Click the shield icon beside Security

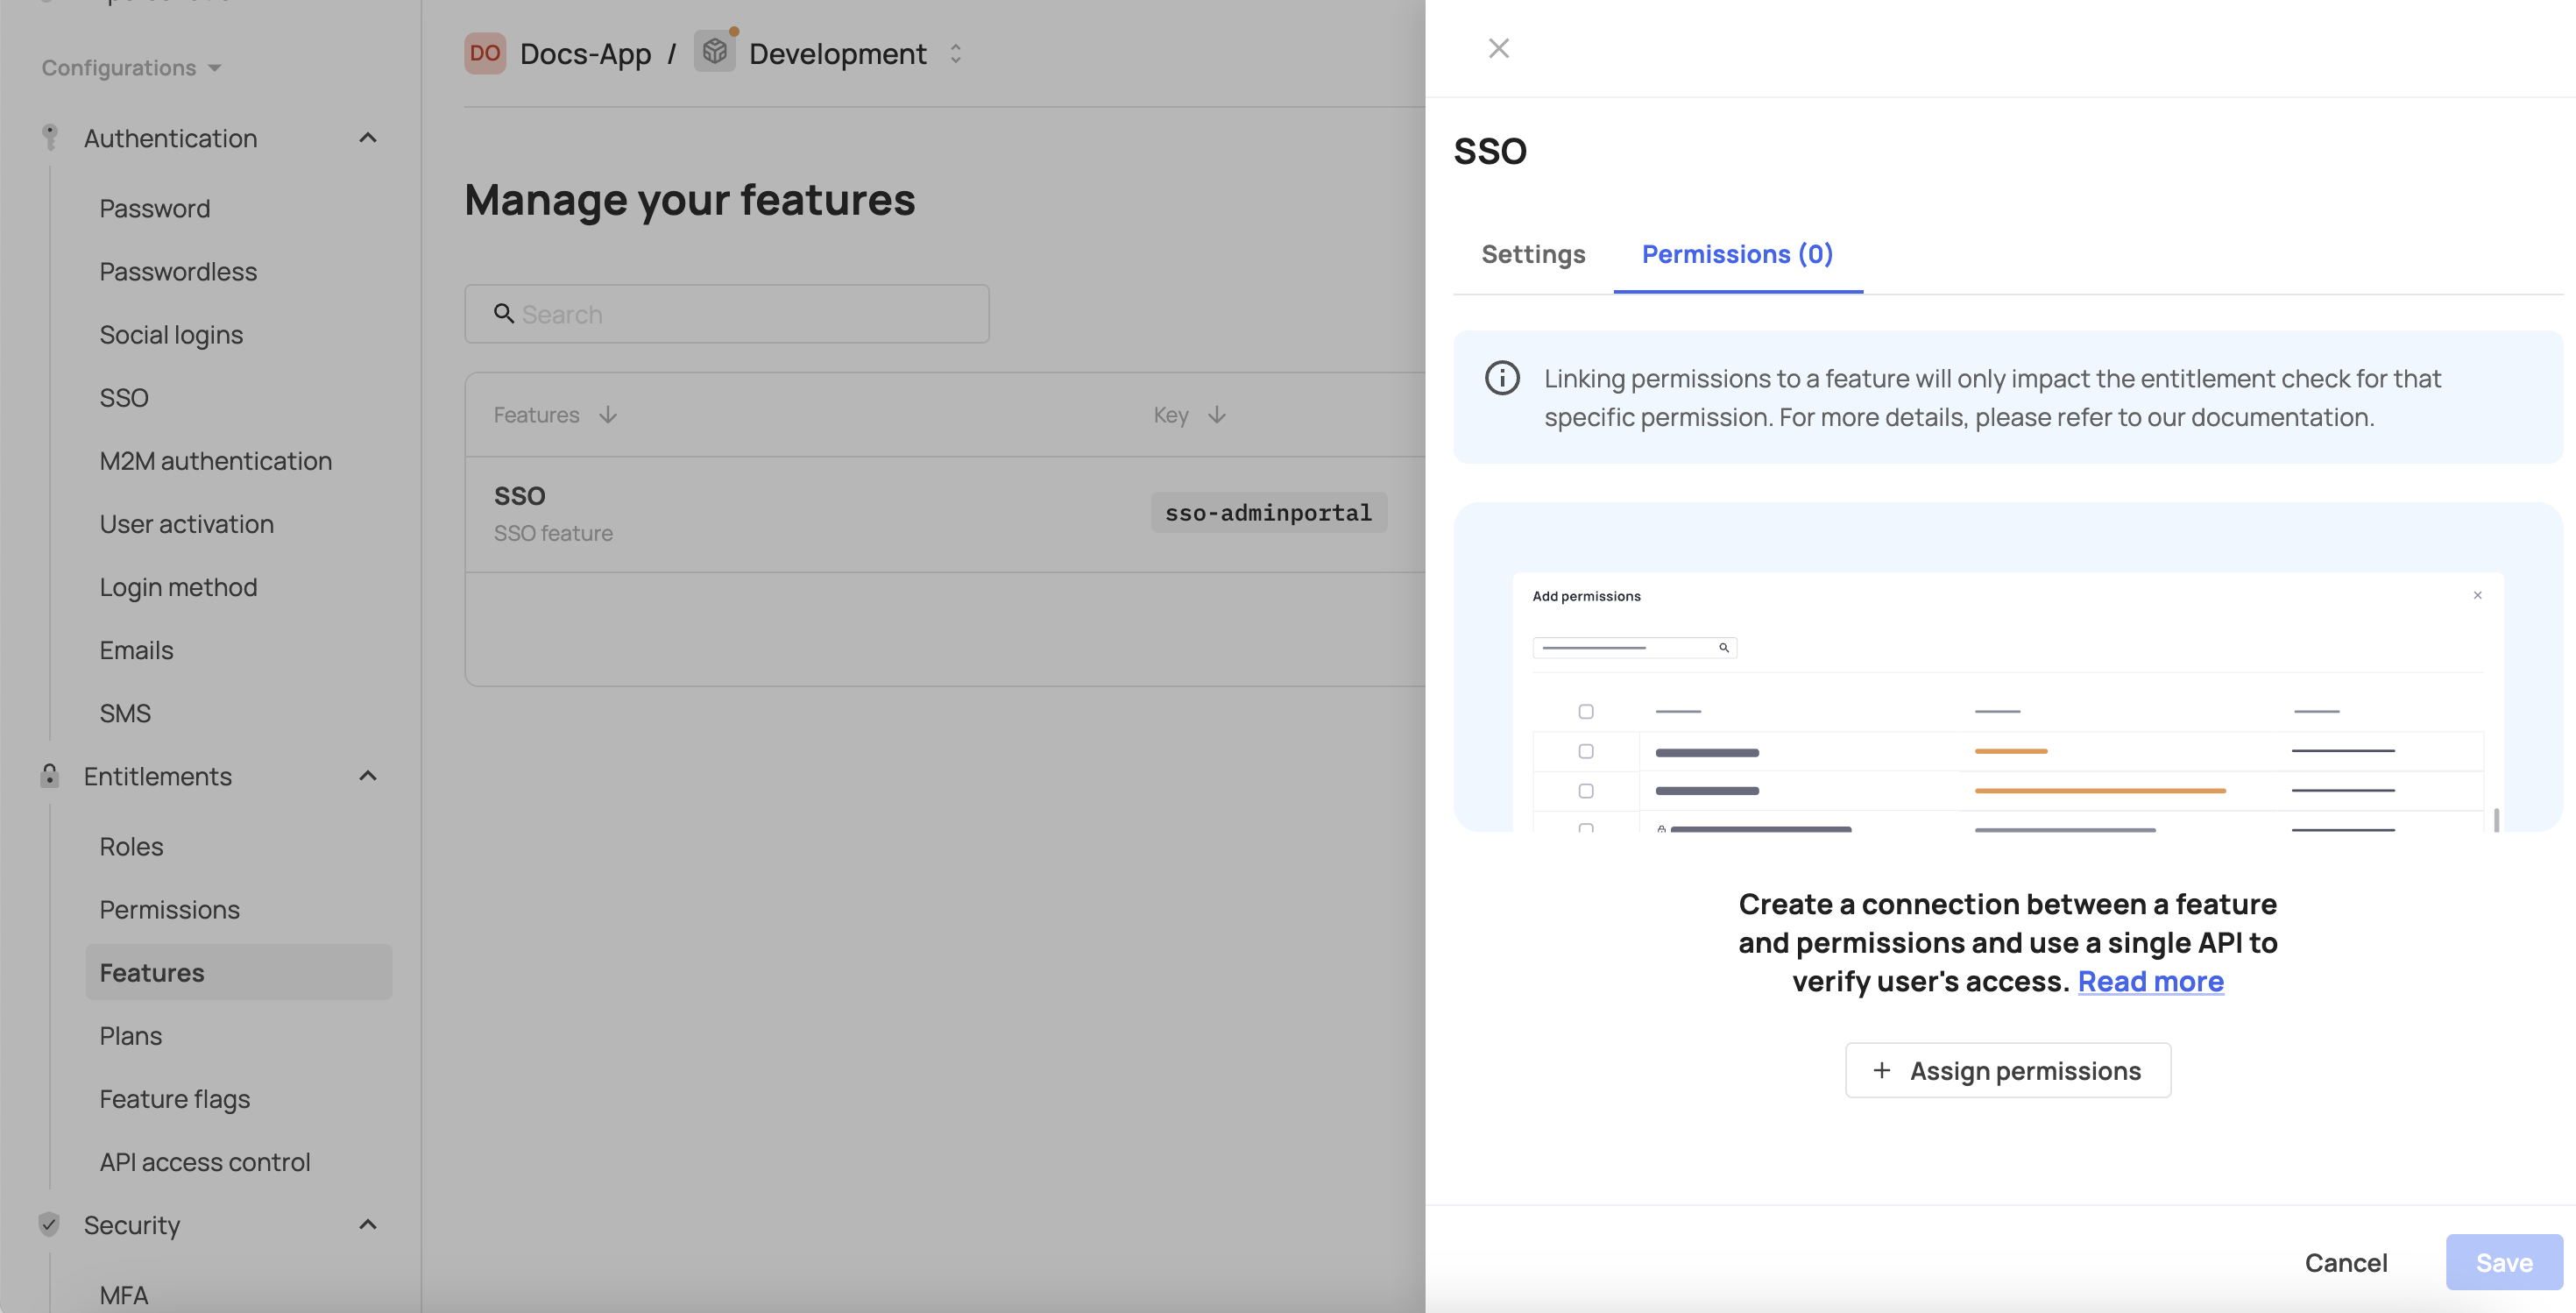[49, 1224]
